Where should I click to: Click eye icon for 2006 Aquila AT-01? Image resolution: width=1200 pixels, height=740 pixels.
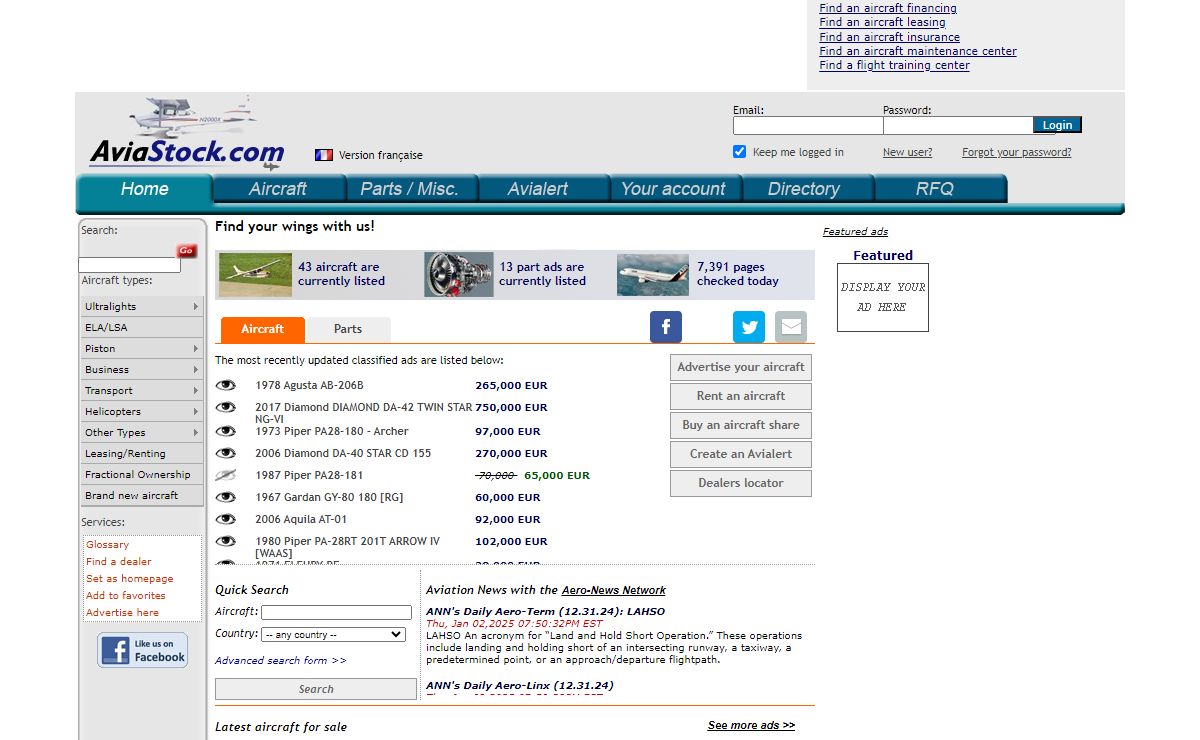226,519
